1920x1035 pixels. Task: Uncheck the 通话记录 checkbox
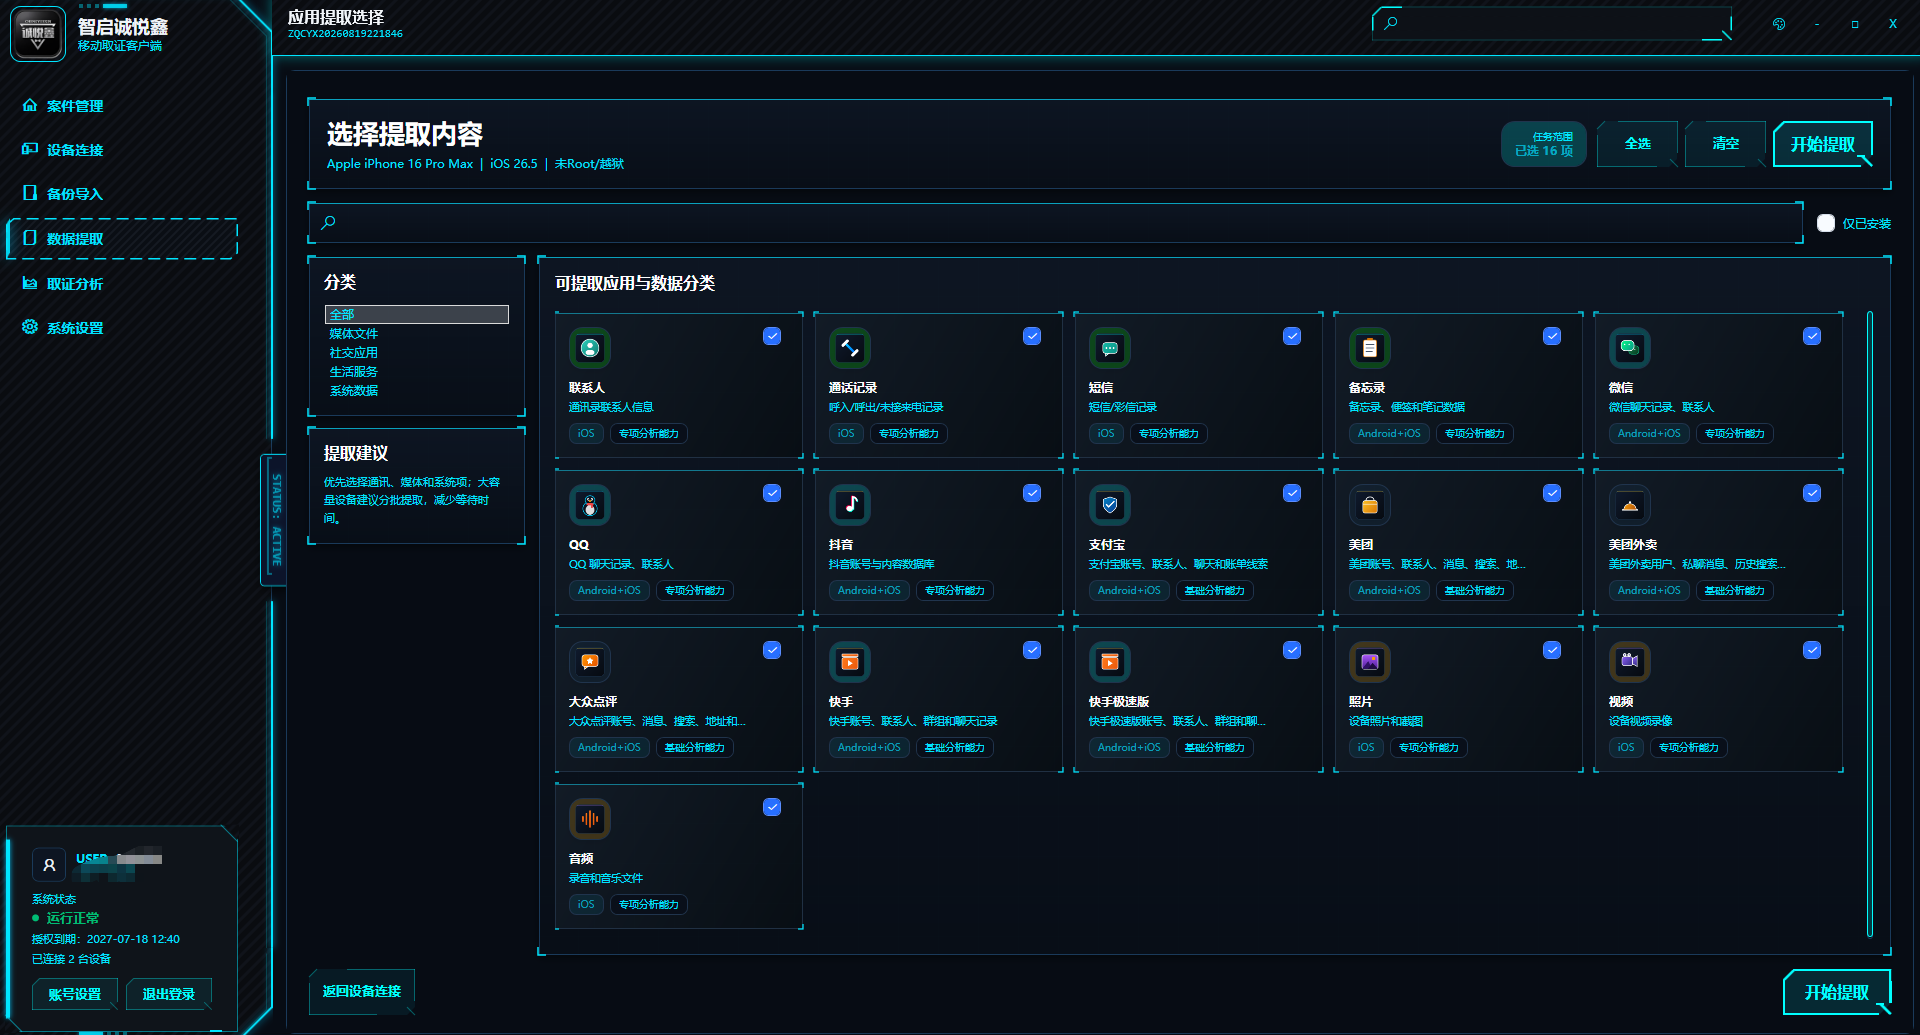pos(1032,336)
